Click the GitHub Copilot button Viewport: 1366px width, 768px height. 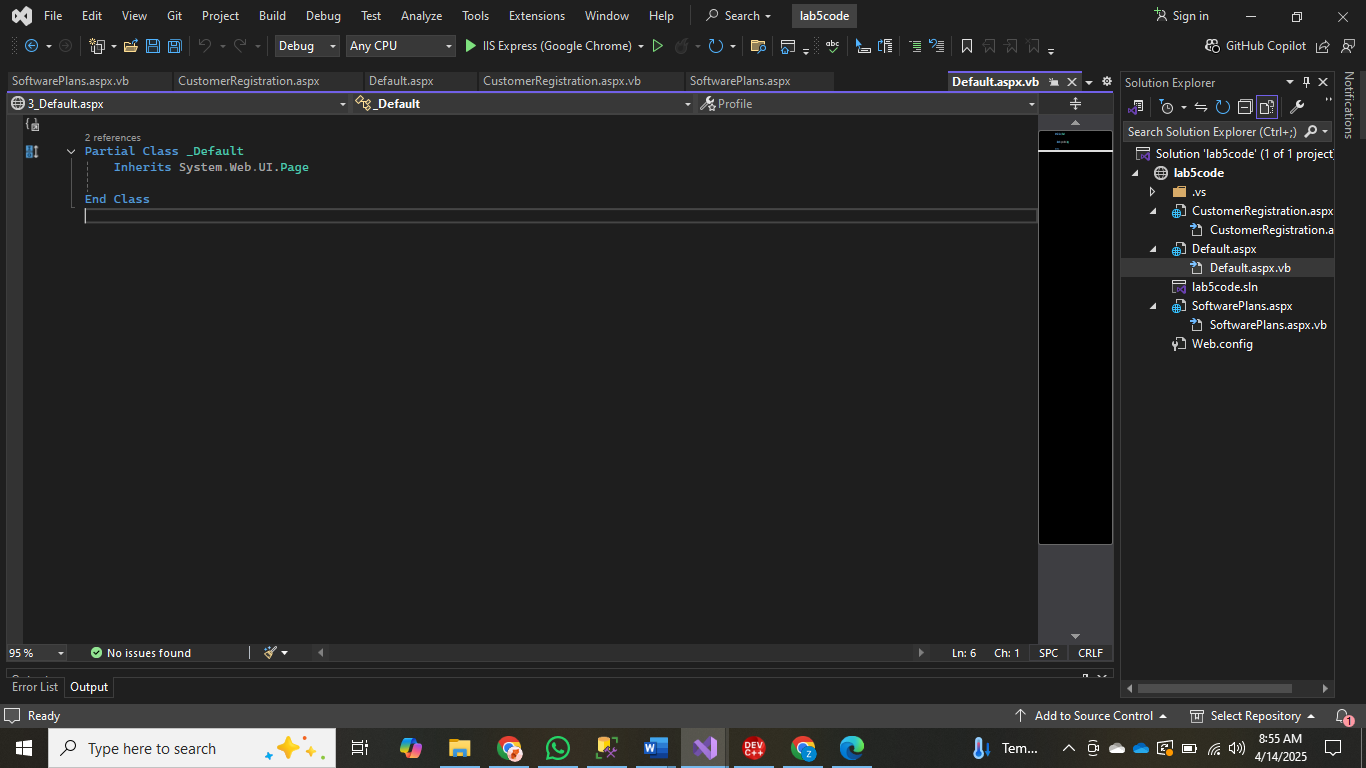1257,46
